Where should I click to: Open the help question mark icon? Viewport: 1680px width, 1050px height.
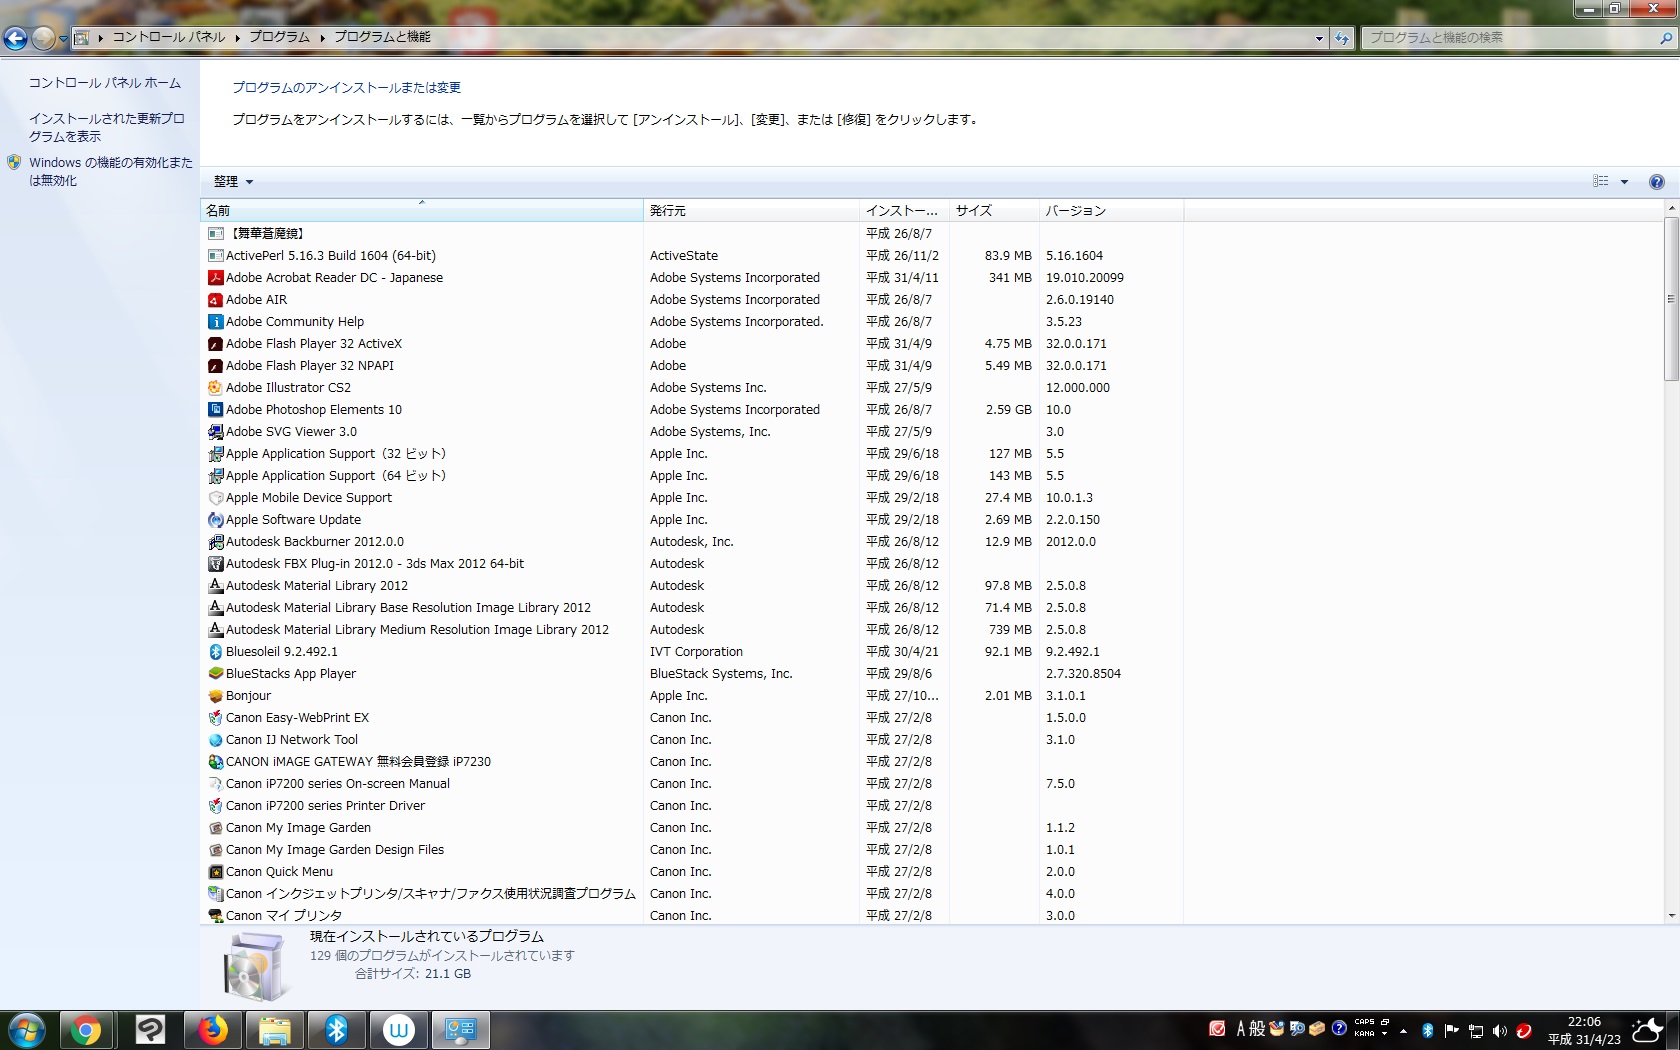coord(1656,182)
